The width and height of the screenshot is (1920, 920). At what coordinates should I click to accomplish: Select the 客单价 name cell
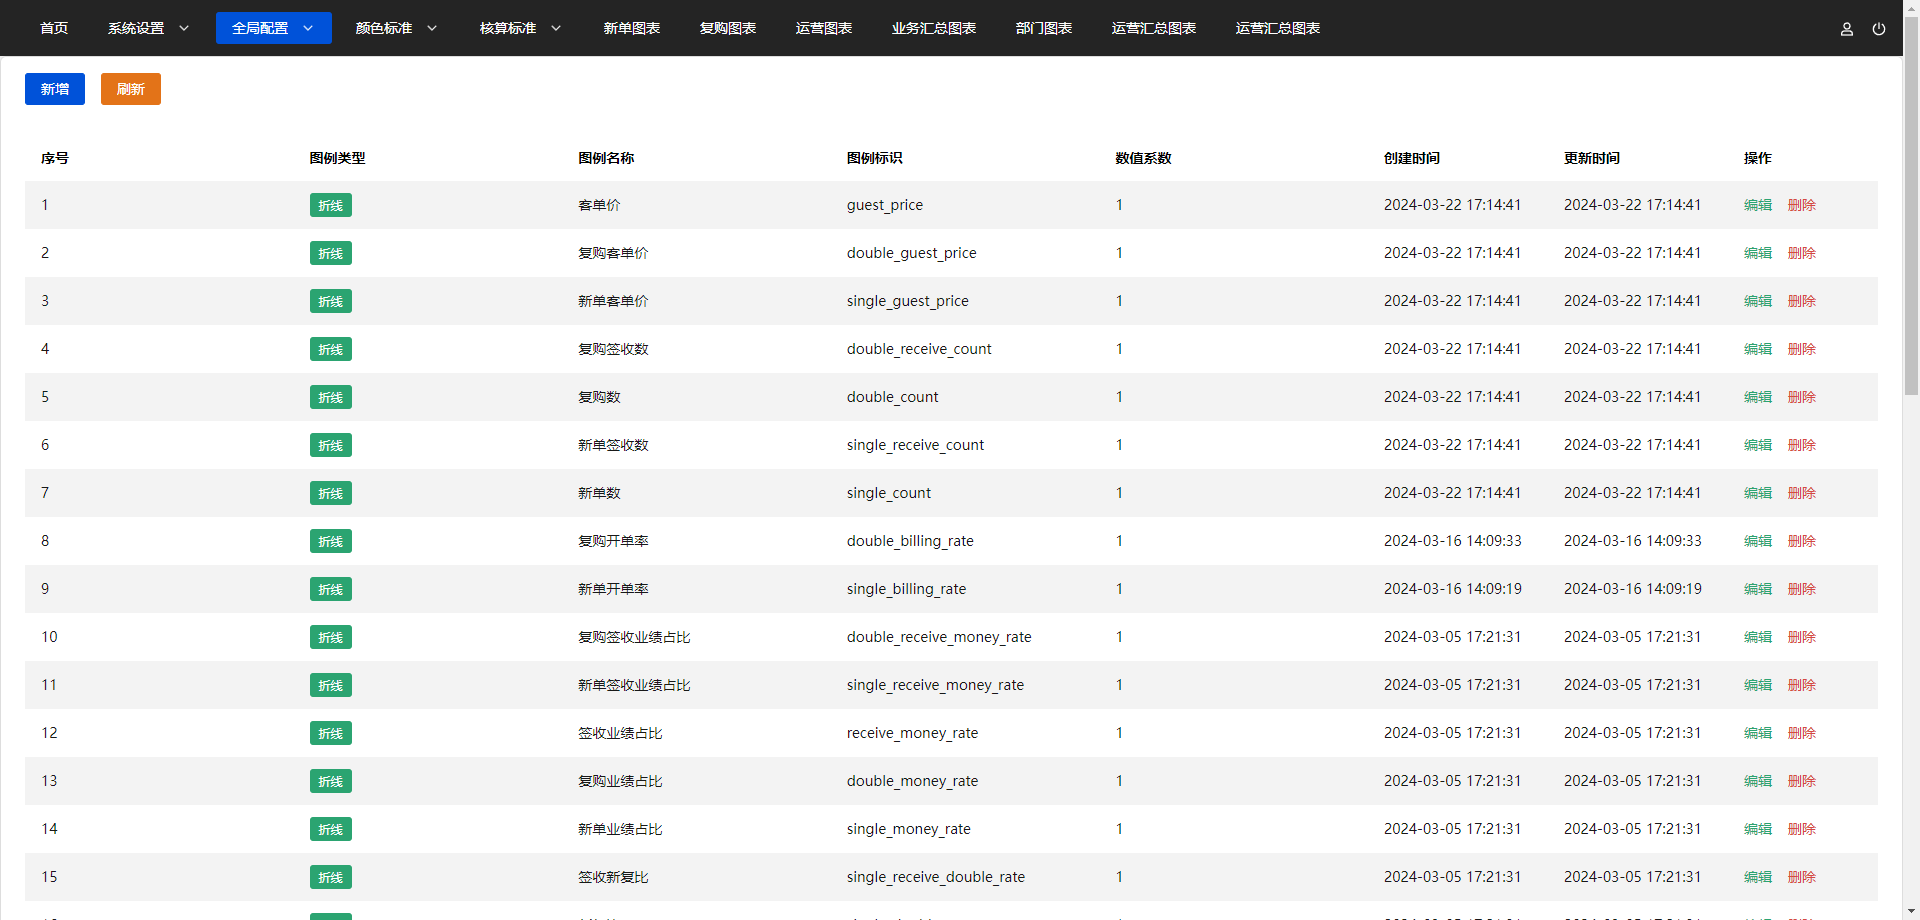[599, 205]
